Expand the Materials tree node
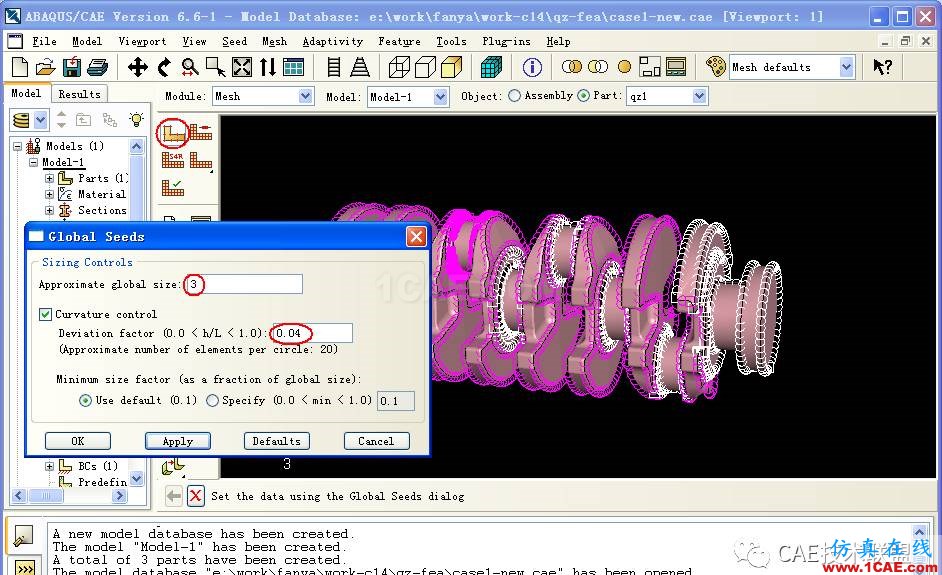The width and height of the screenshot is (942, 575). [x=49, y=194]
